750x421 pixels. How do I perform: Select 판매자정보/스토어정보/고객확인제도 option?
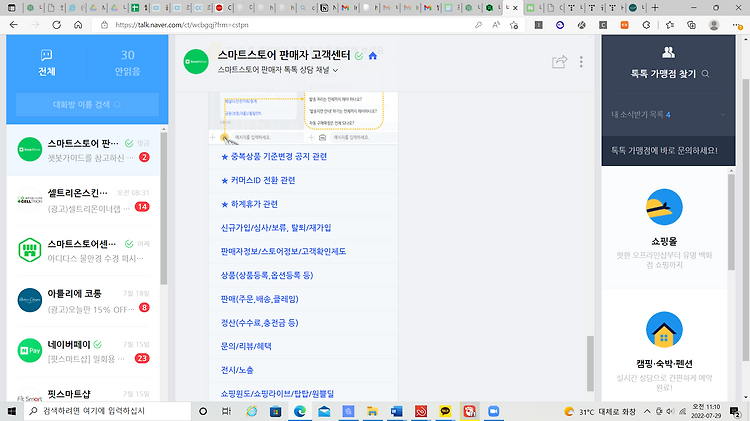[x=283, y=251]
